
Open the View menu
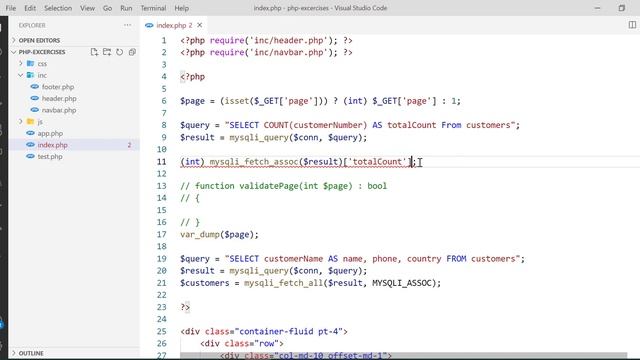tap(87, 8)
